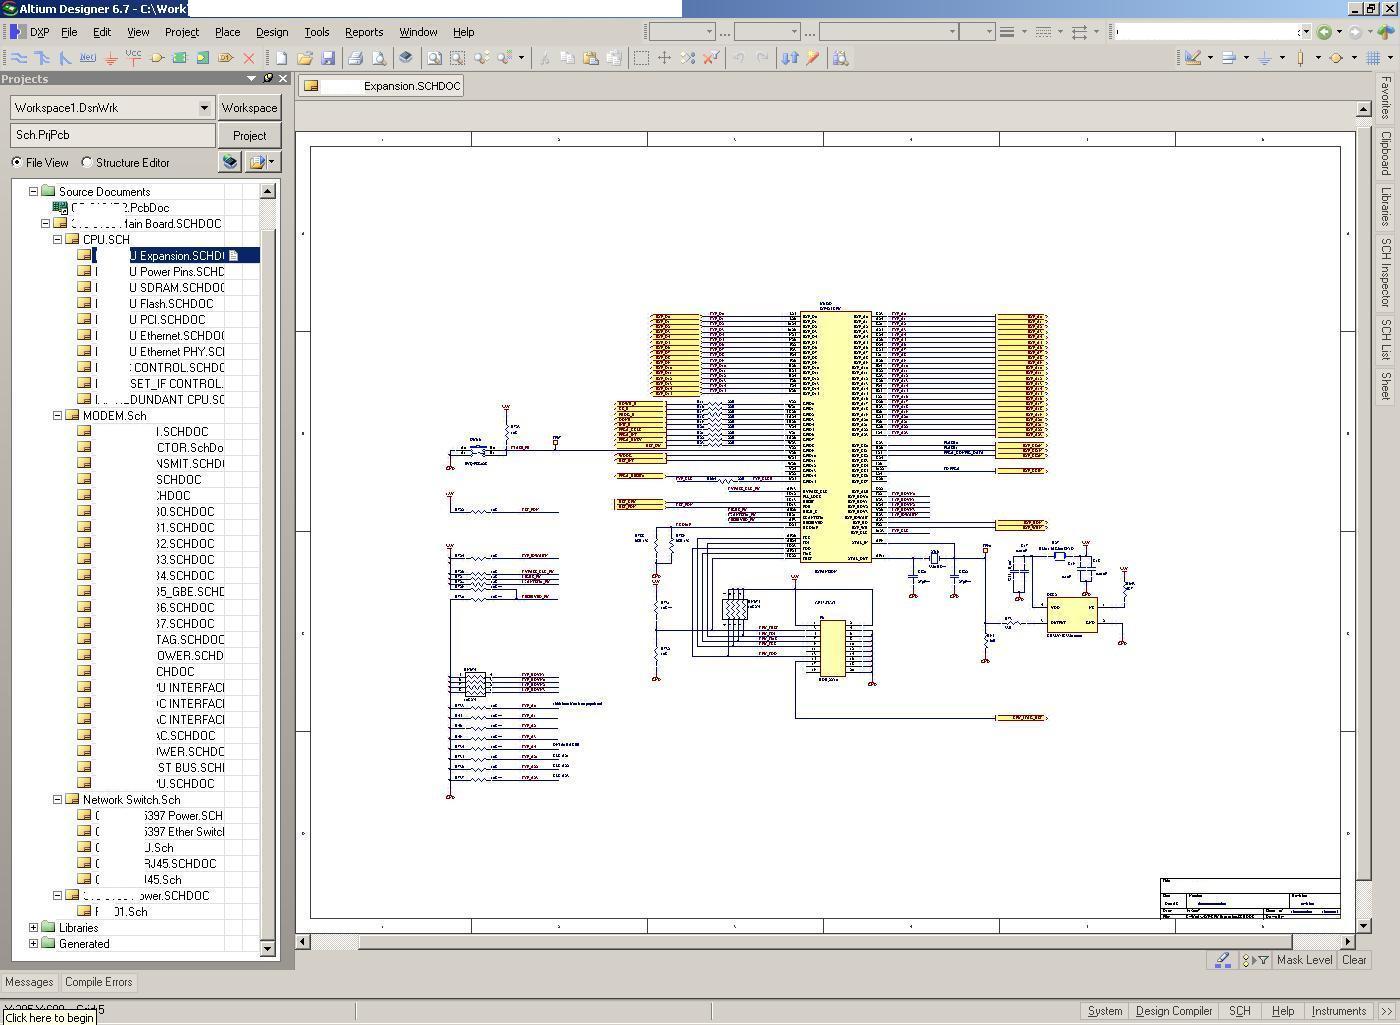Open the Reports menu
Screen dimensions: 1400x1025
pos(363,31)
